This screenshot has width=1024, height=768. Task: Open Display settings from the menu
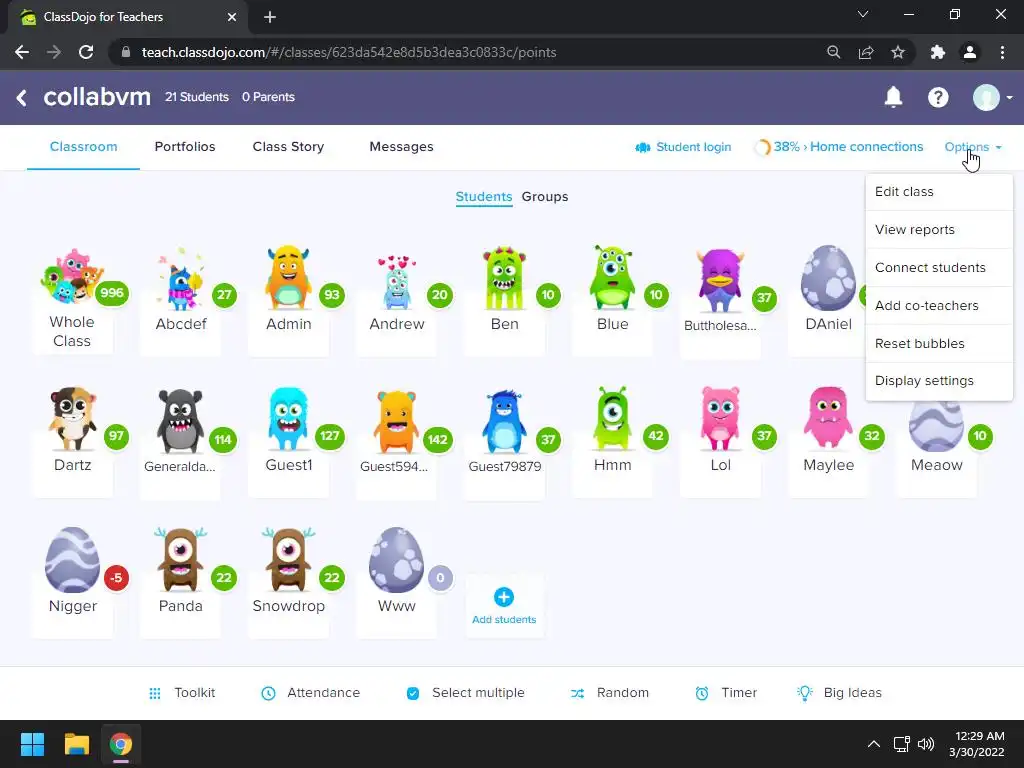(x=939, y=381)
